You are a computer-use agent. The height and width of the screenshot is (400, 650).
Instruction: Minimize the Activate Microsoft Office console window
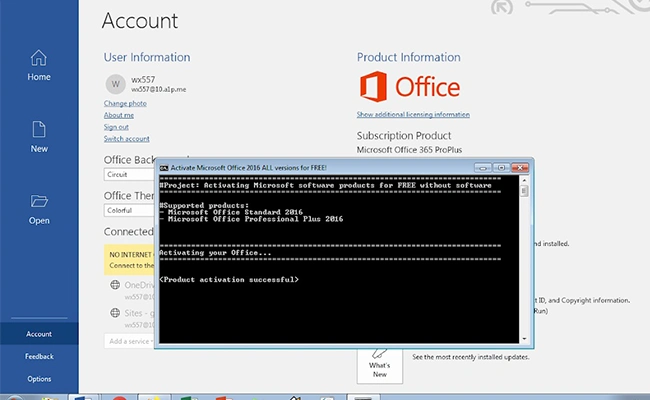(483, 167)
